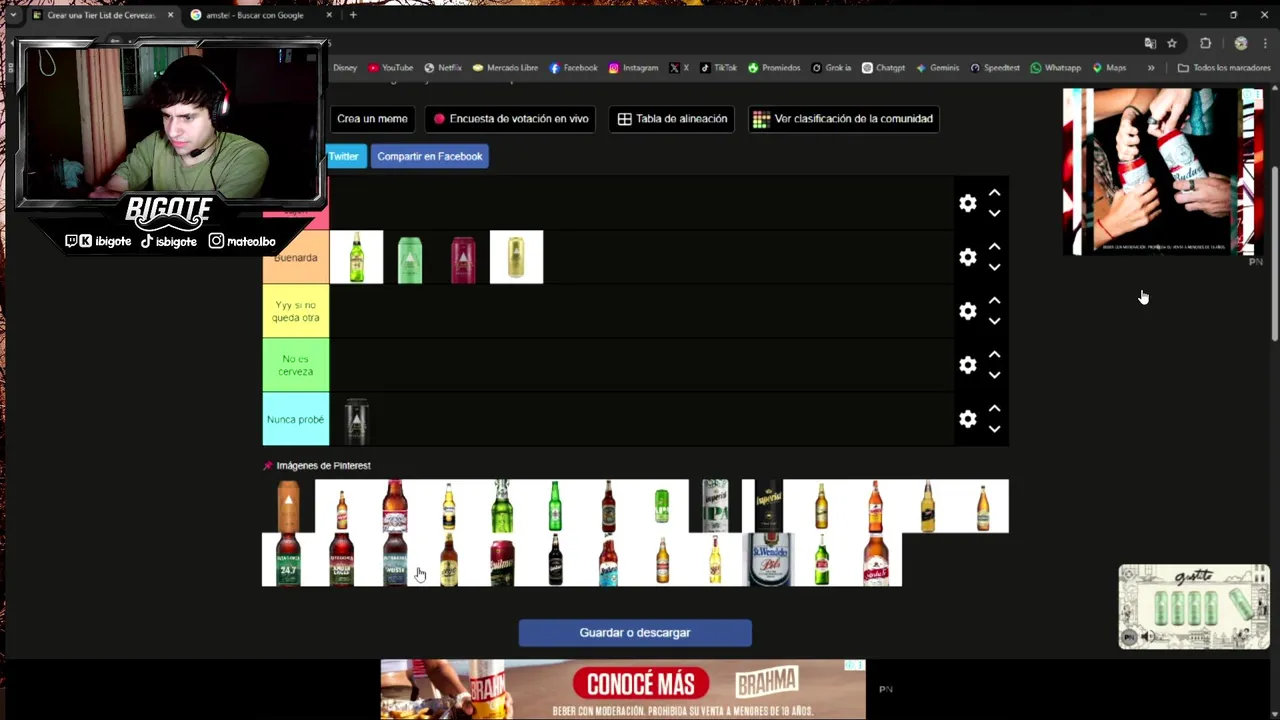1280x720 pixels.
Task: Open the Grok ia bookmark
Action: 831,68
